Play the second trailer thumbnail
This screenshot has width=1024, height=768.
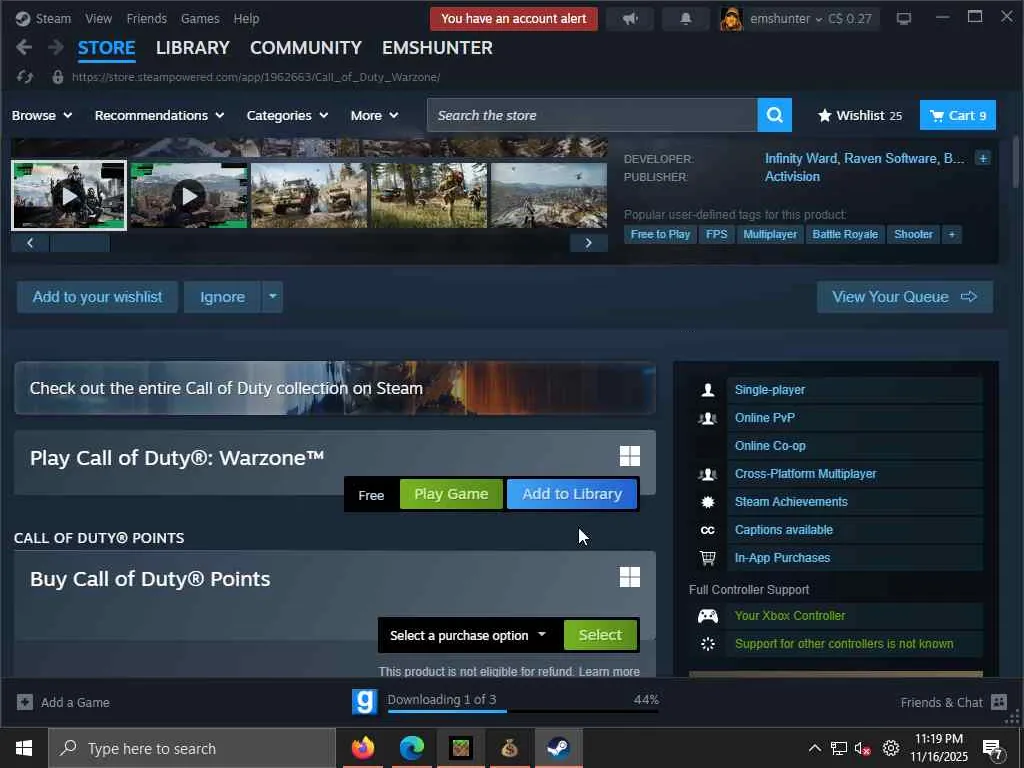tap(189, 195)
